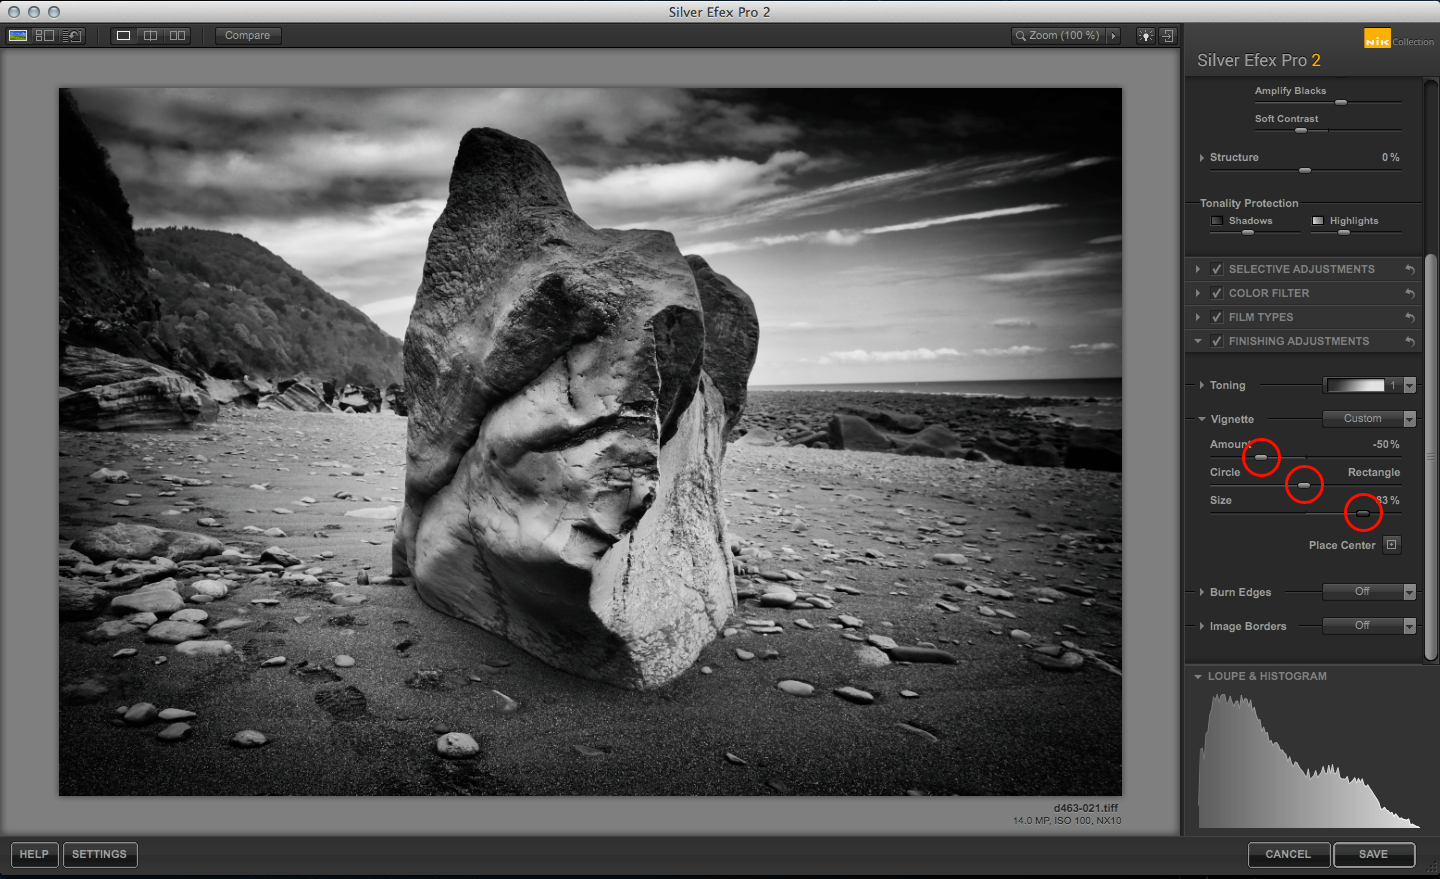
Task: Click Cancel to discard changes
Action: coord(1289,855)
